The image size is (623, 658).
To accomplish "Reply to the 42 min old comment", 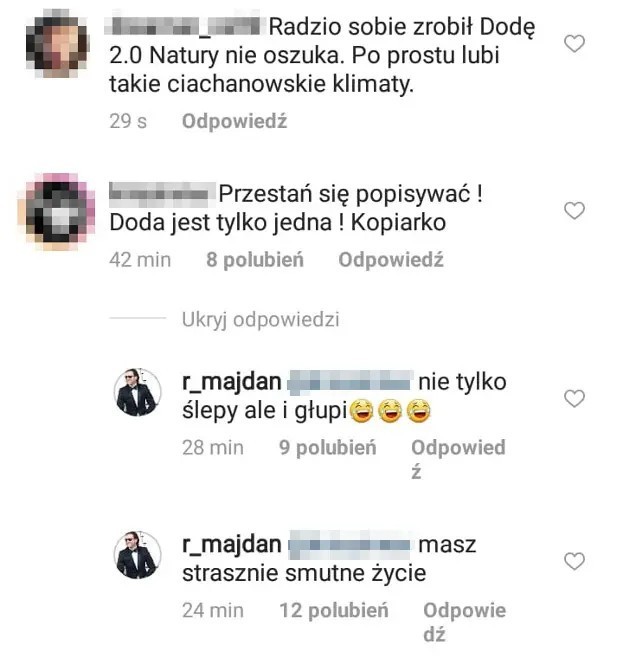I will [391, 260].
